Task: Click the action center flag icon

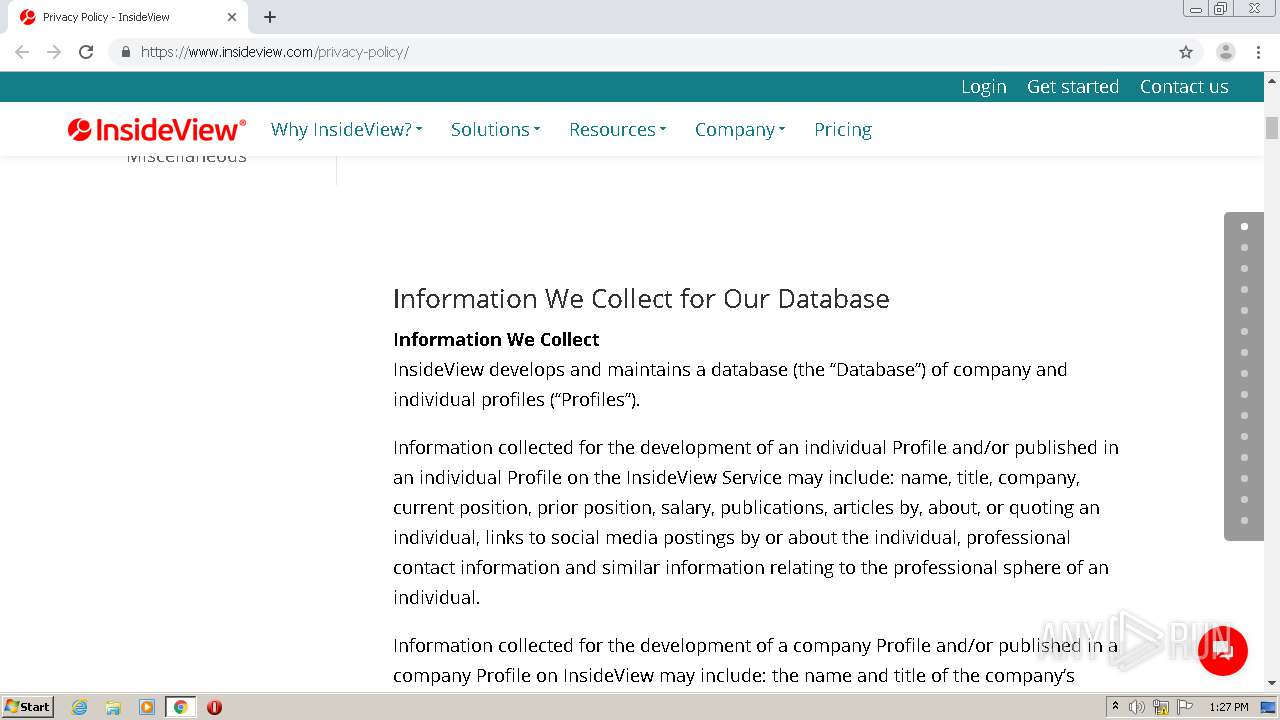Action: [1184, 707]
